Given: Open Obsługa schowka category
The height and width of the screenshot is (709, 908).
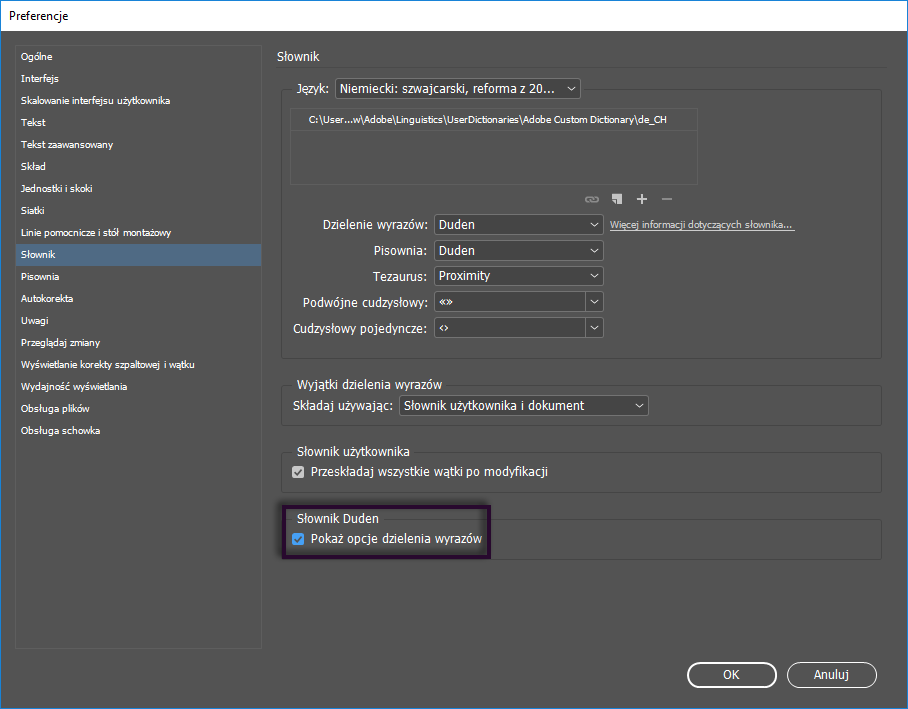Looking at the screenshot, I should coord(138,431).
